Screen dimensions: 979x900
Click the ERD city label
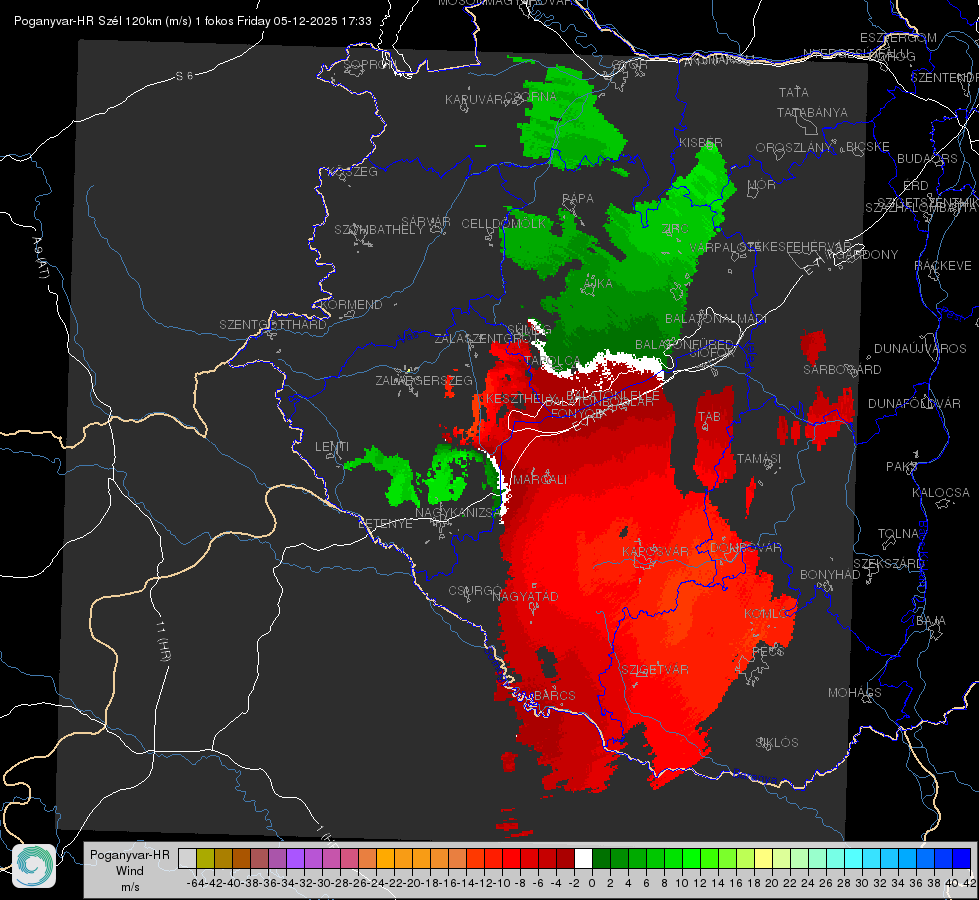[x=916, y=185]
